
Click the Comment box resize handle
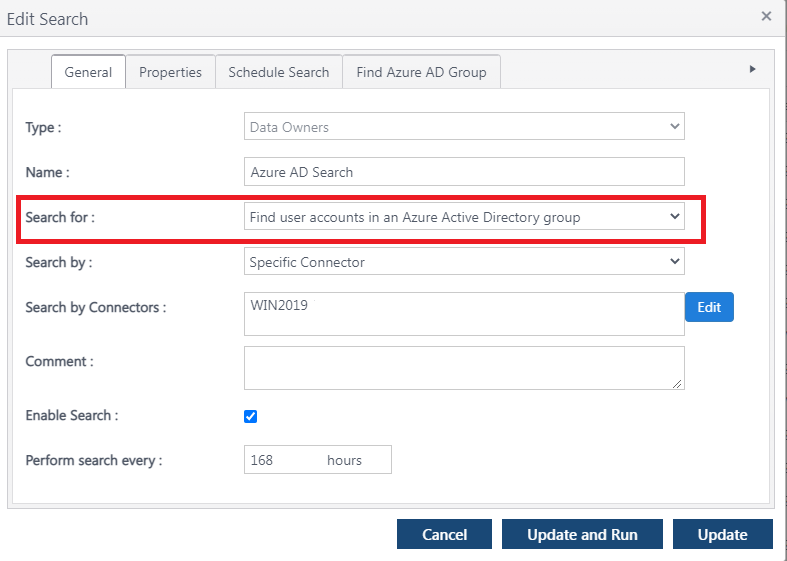tap(678, 383)
